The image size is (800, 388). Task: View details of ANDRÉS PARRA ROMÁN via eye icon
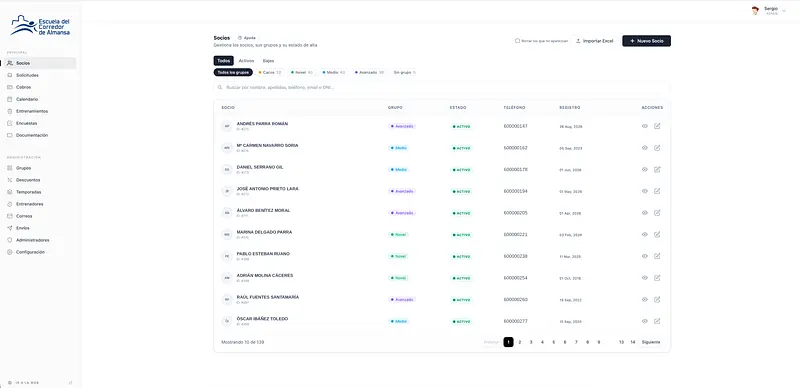644,126
